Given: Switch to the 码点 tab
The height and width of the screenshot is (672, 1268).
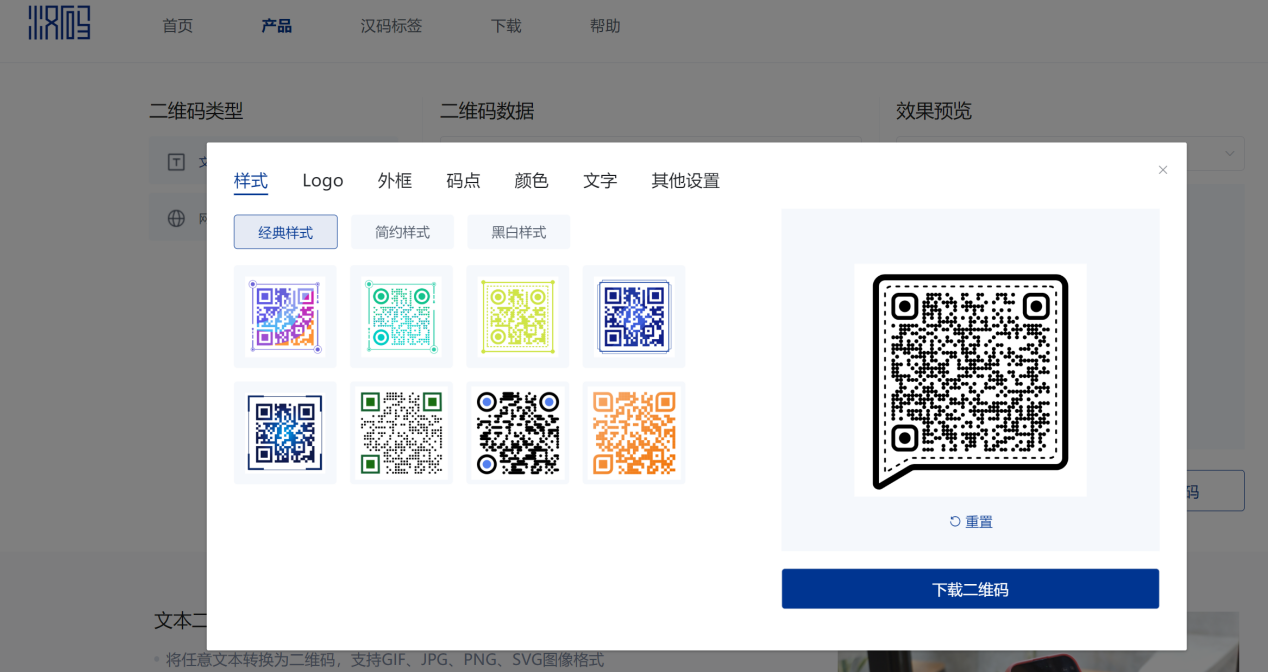Looking at the screenshot, I should (x=463, y=181).
